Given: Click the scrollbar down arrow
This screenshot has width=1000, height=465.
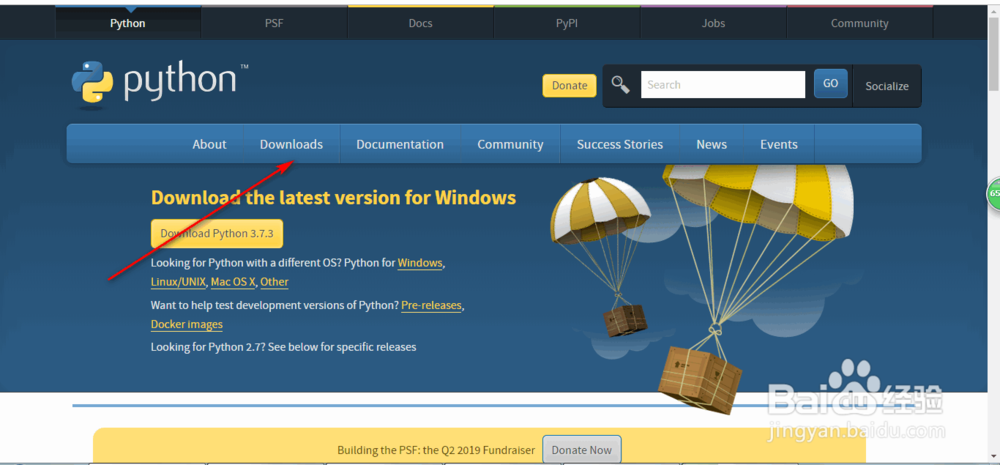Looking at the screenshot, I should click(994, 456).
